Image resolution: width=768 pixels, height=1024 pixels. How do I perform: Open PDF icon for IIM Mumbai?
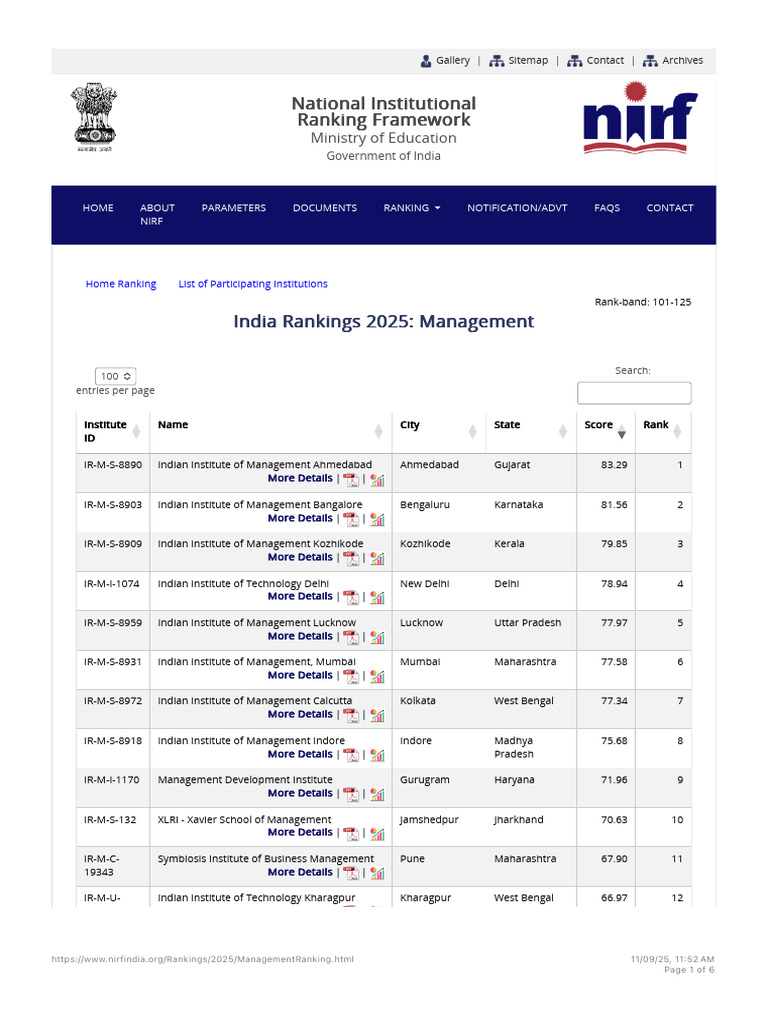pyautogui.click(x=351, y=677)
